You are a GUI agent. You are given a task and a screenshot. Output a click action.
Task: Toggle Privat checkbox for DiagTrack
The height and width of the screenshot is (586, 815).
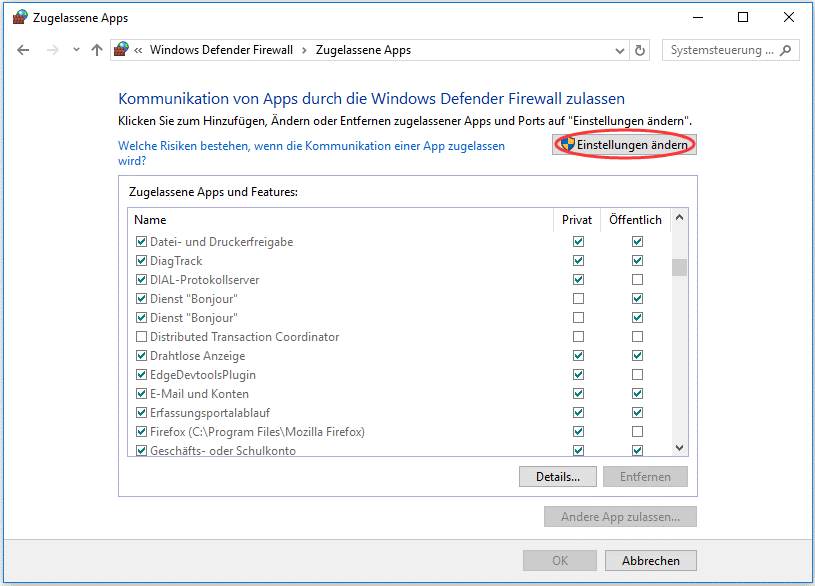point(578,261)
